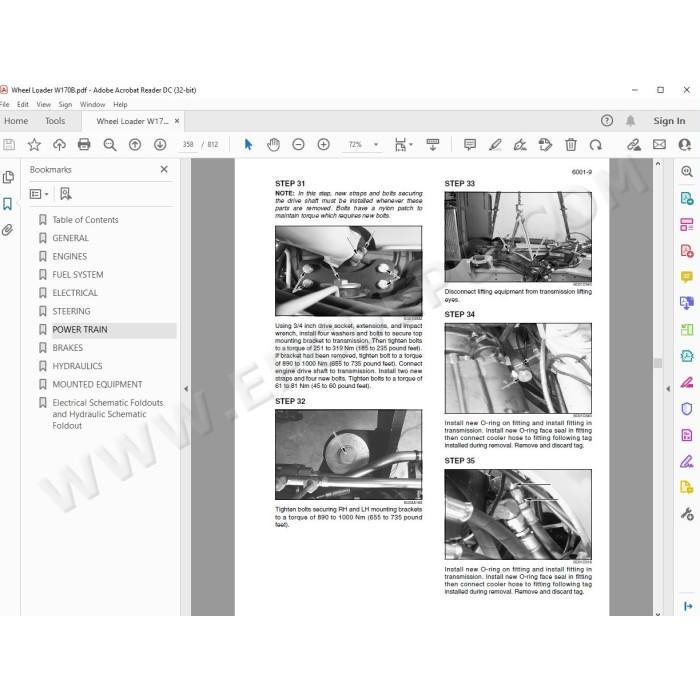Click the Sign In button

click(669, 121)
